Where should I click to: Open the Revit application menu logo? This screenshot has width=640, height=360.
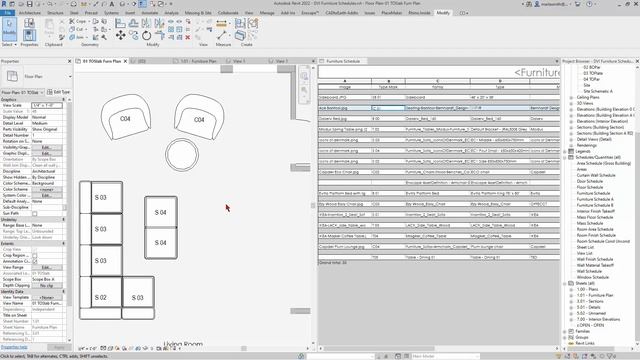click(x=4, y=4)
